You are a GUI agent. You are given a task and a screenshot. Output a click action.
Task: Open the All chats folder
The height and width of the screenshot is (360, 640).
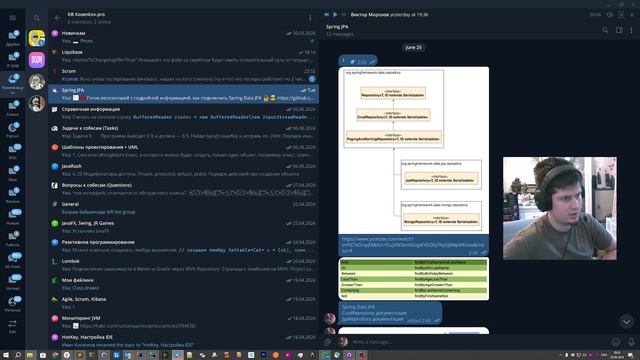[x=13, y=260]
